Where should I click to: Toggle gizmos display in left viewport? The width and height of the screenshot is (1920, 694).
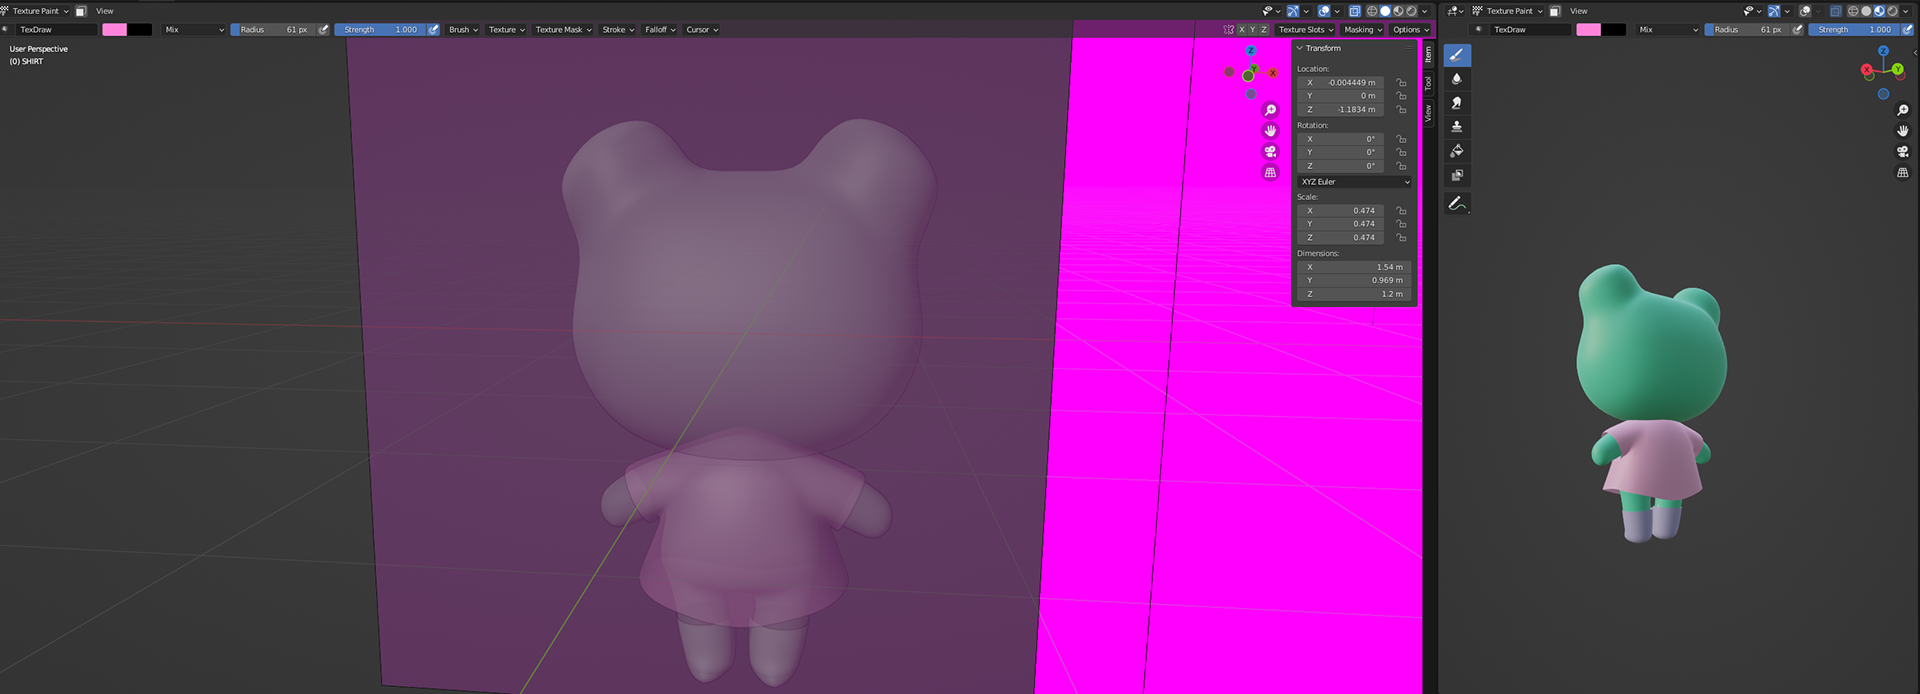(1293, 11)
